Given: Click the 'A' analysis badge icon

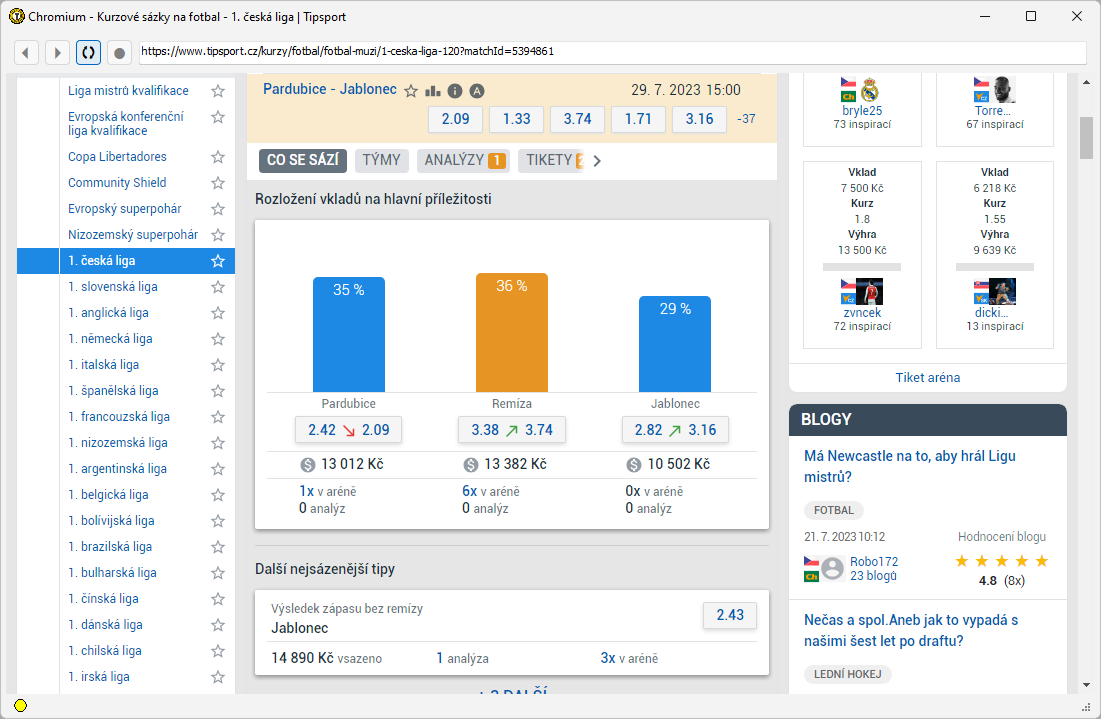Looking at the screenshot, I should (477, 91).
